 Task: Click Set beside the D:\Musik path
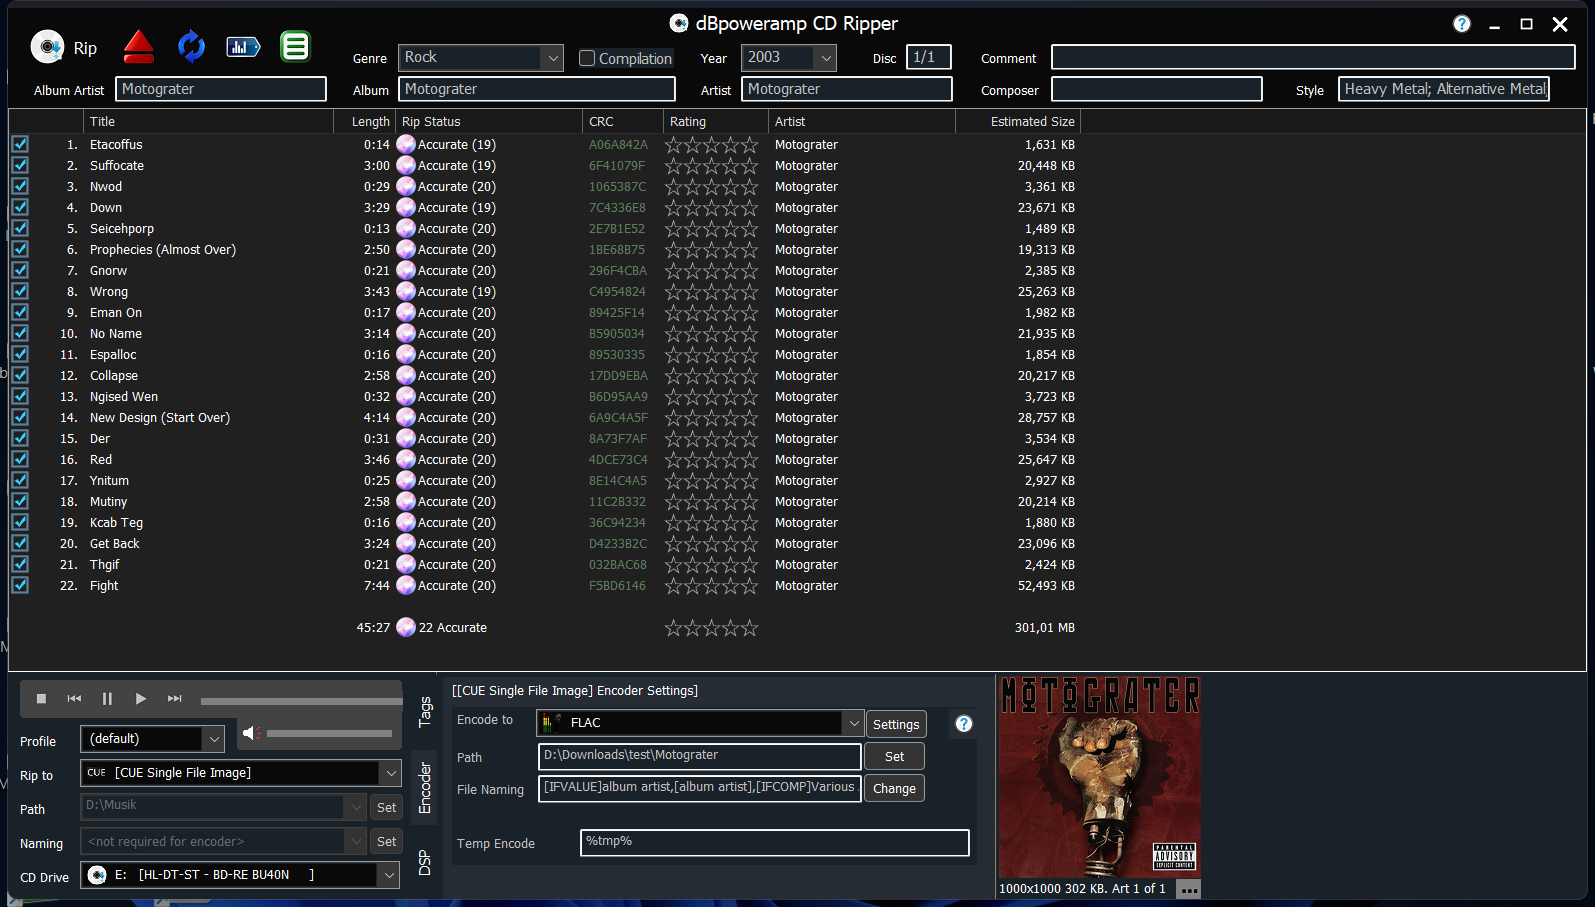tap(387, 807)
